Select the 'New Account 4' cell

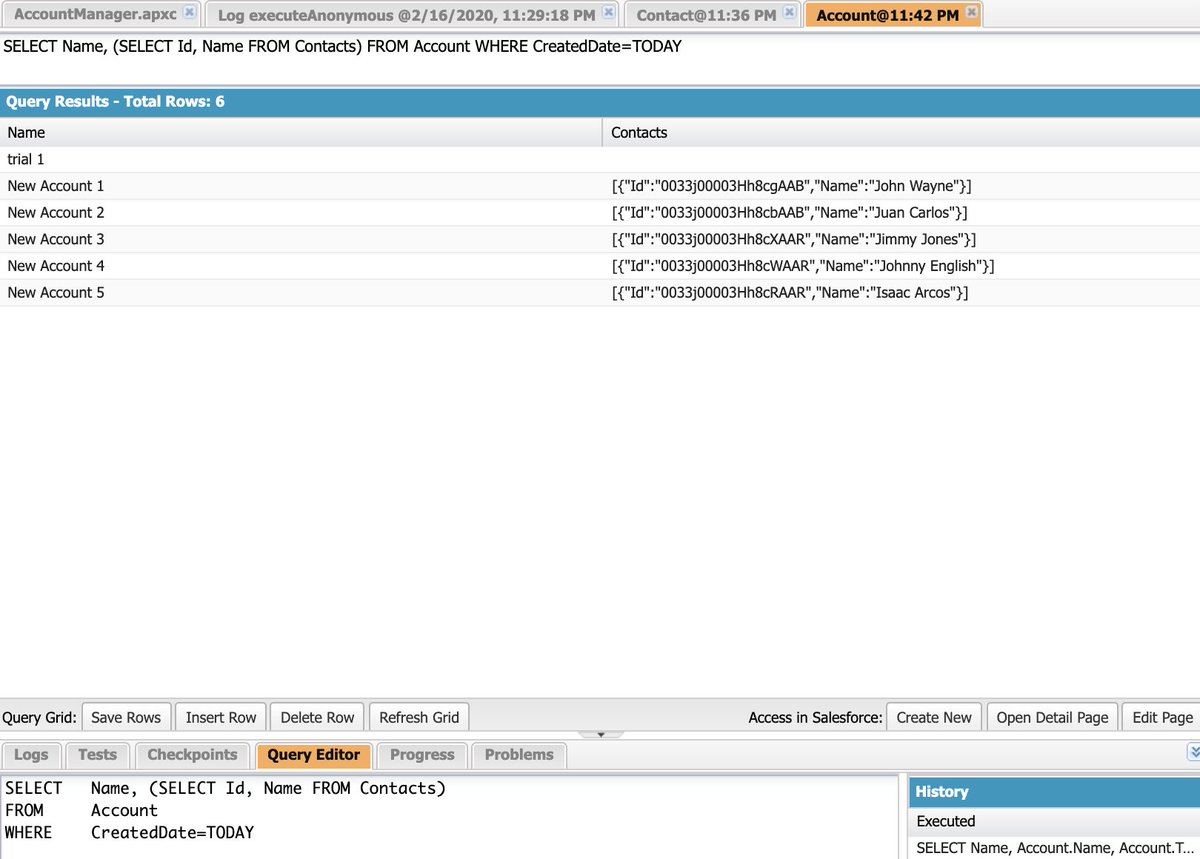301,266
